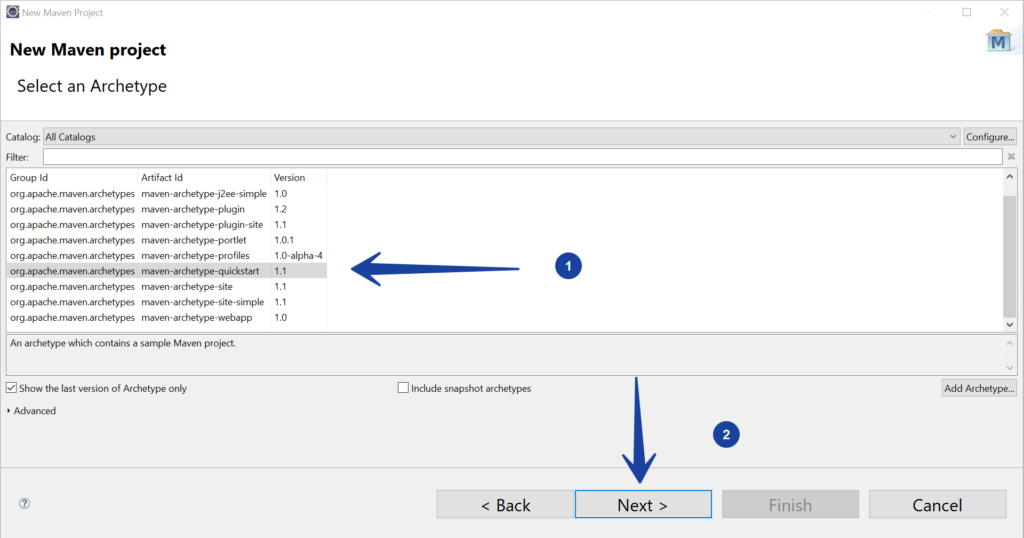Viewport: 1024px width, 538px height.
Task: Select maven-archetype-quickstart row
Action: (167, 271)
